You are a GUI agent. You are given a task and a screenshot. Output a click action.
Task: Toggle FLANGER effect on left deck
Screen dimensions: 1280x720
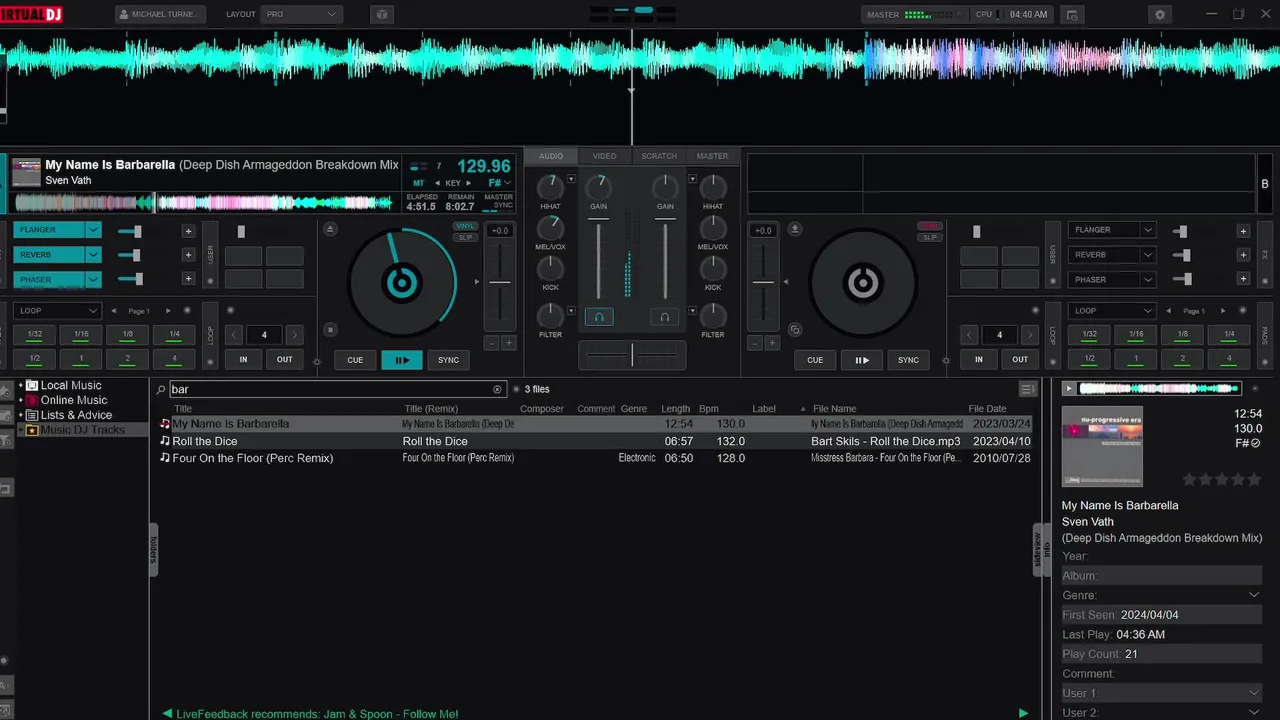point(49,230)
